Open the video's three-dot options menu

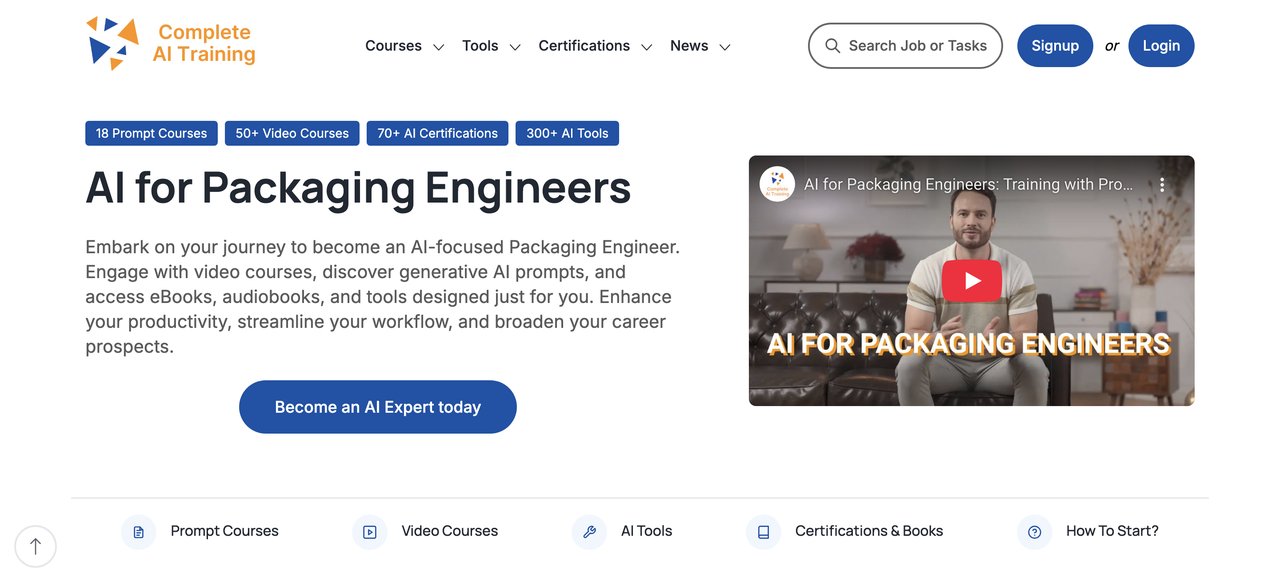coord(1162,185)
